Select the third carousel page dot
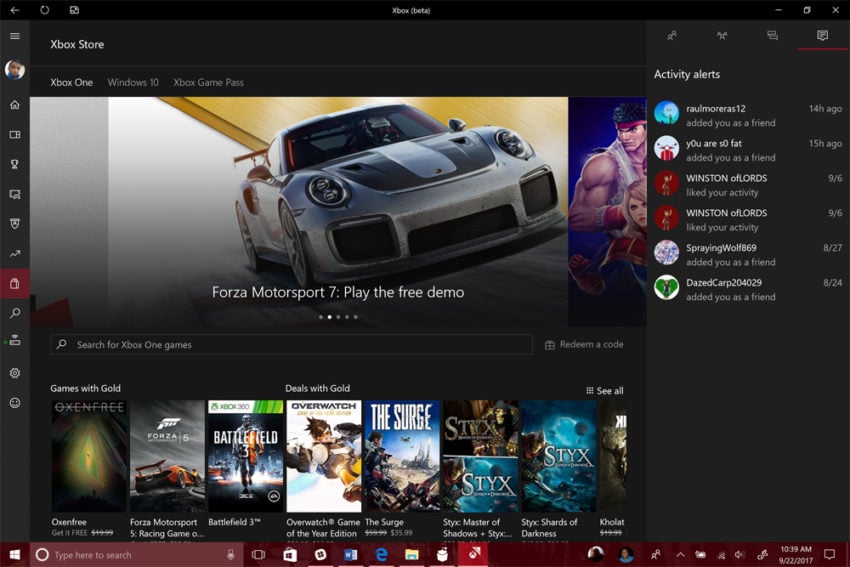This screenshot has width=850, height=567. coord(338,317)
